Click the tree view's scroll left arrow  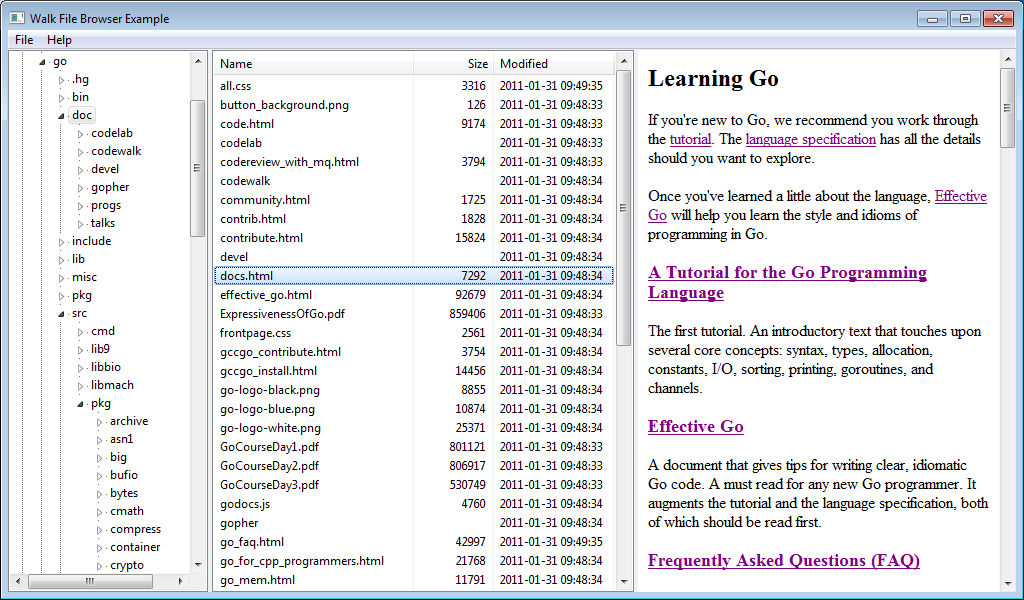(x=18, y=581)
